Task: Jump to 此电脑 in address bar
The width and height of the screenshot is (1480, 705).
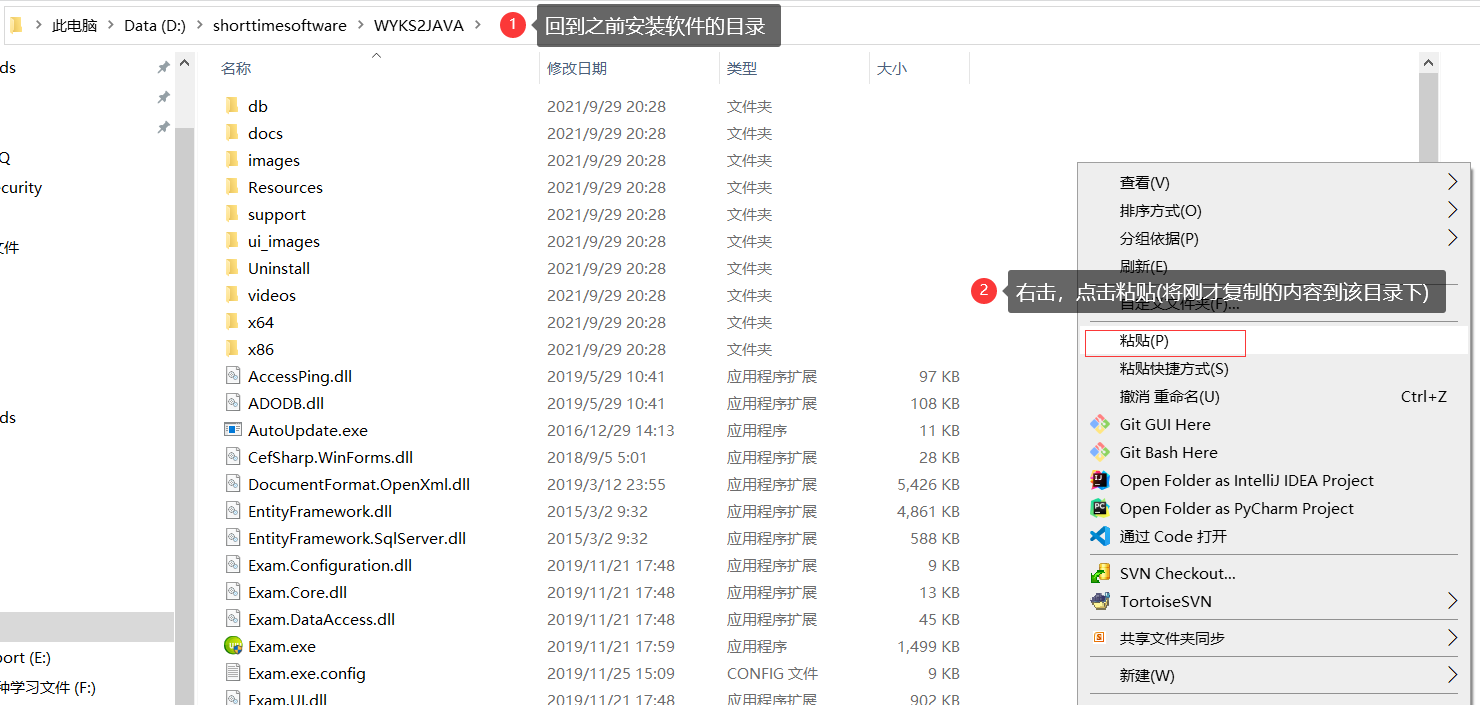Action: click(x=75, y=25)
